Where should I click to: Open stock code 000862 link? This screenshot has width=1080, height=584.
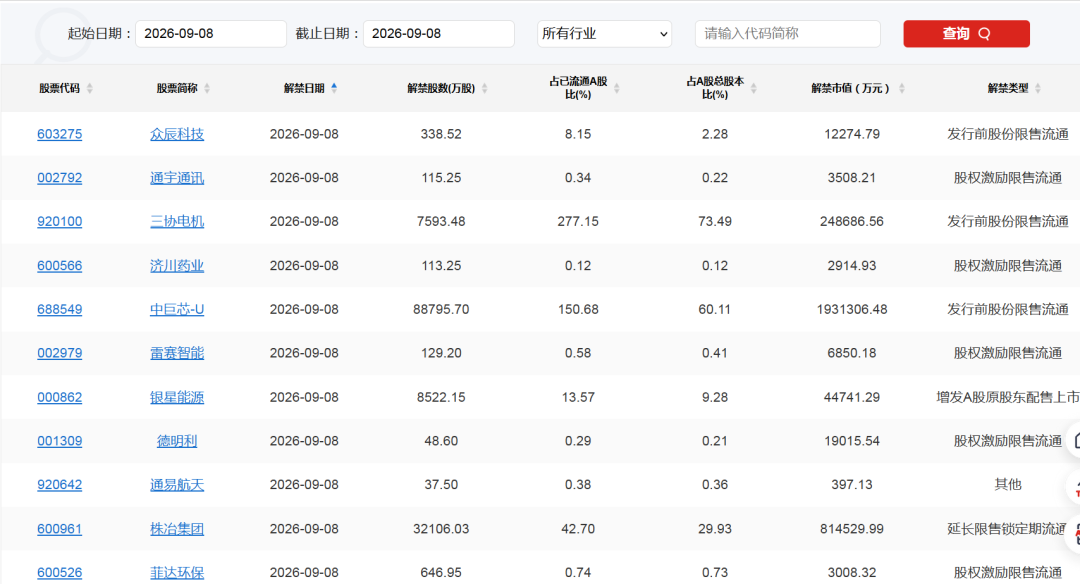point(59,397)
